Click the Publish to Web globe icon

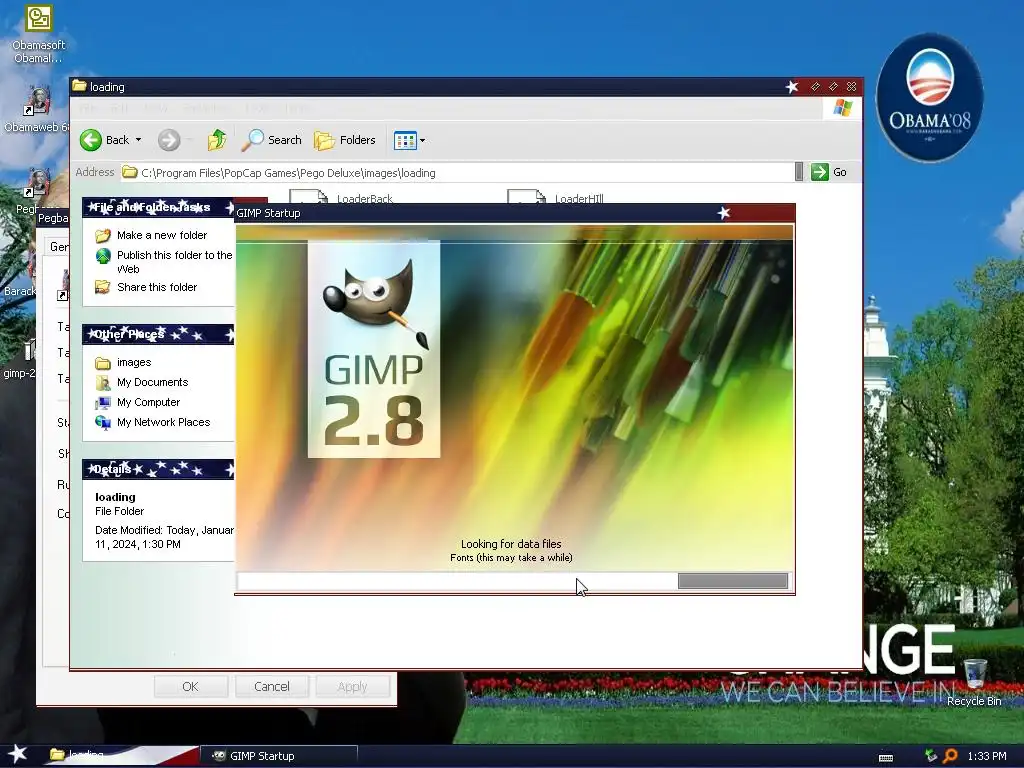click(103, 256)
